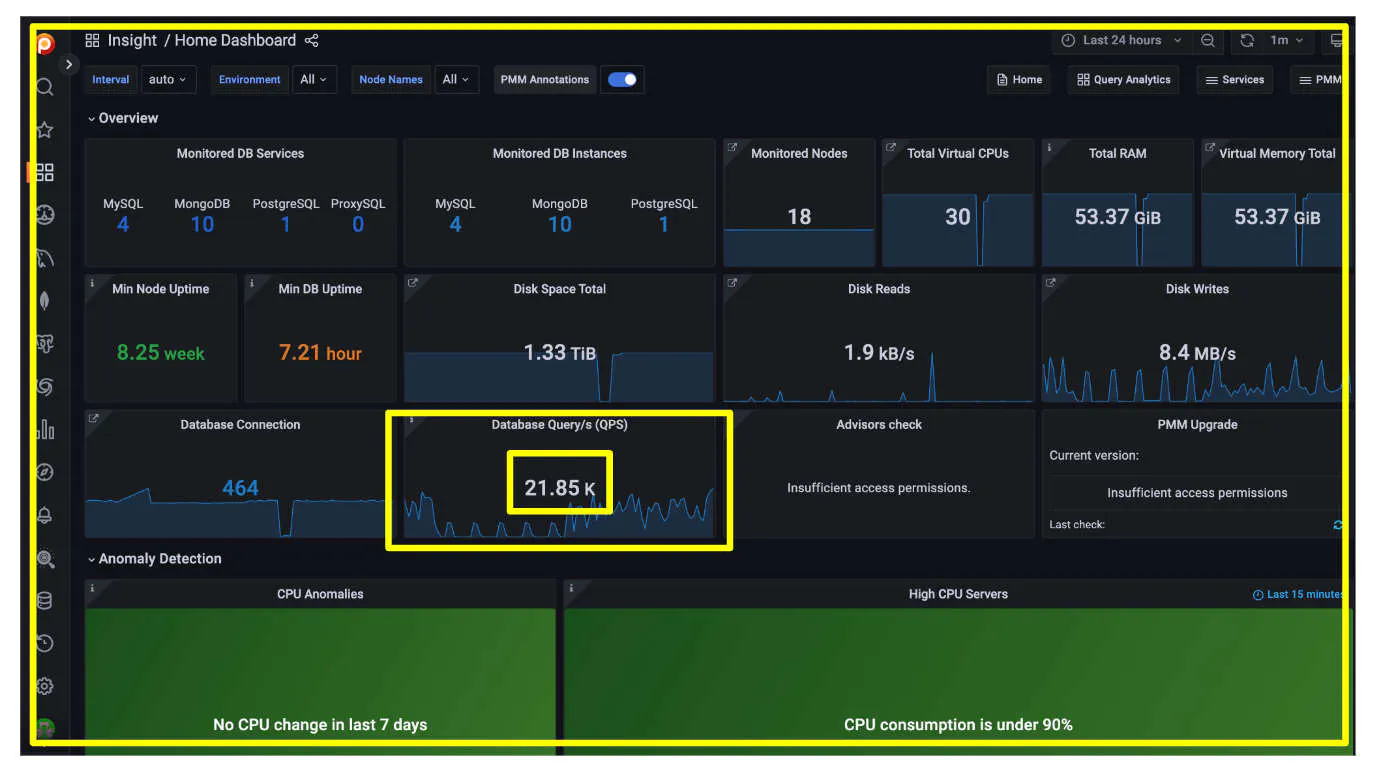Open the Explore compass icon
Viewport: 1374px width, 770px height.
coord(44,473)
